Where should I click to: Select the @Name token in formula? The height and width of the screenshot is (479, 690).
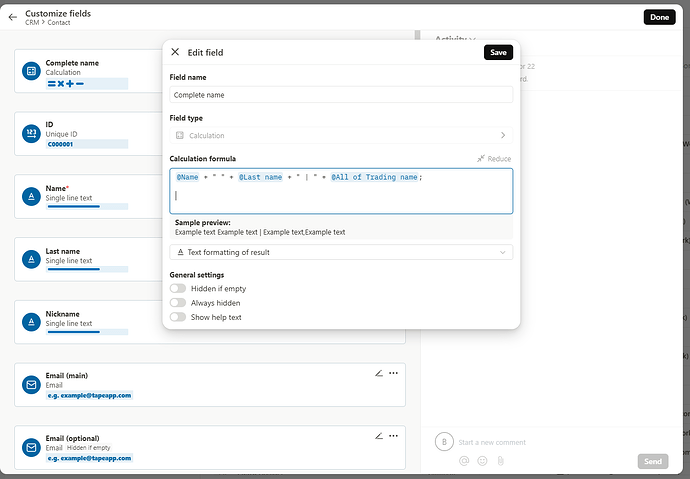tap(187, 177)
